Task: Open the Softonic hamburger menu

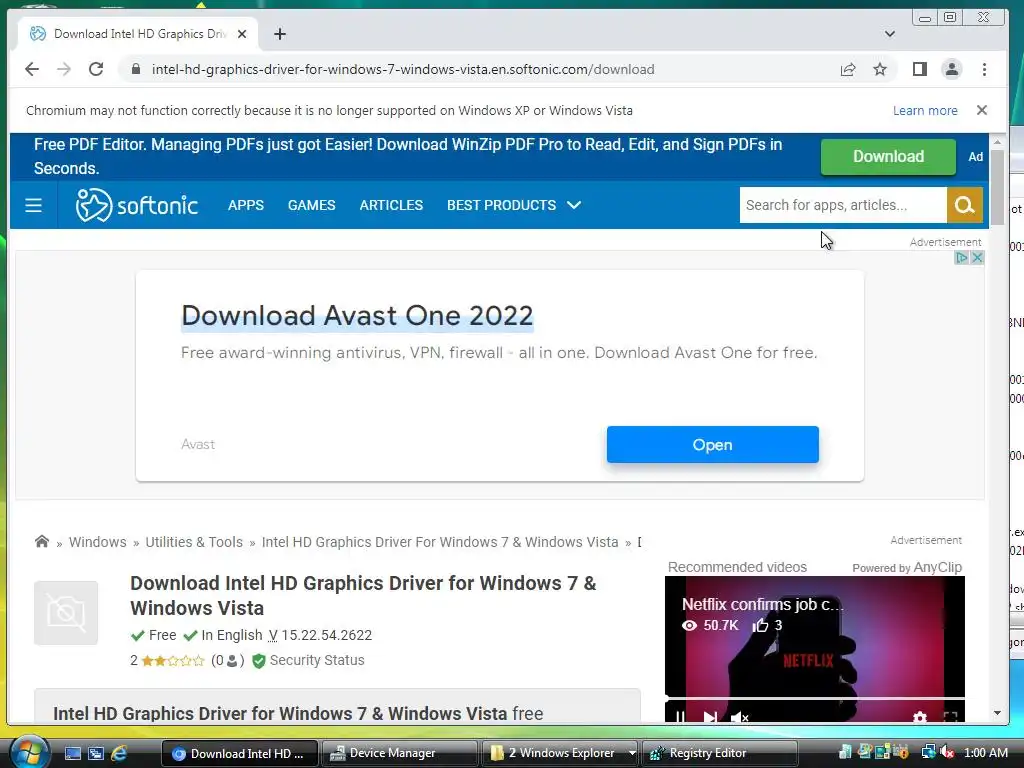Action: (x=33, y=205)
